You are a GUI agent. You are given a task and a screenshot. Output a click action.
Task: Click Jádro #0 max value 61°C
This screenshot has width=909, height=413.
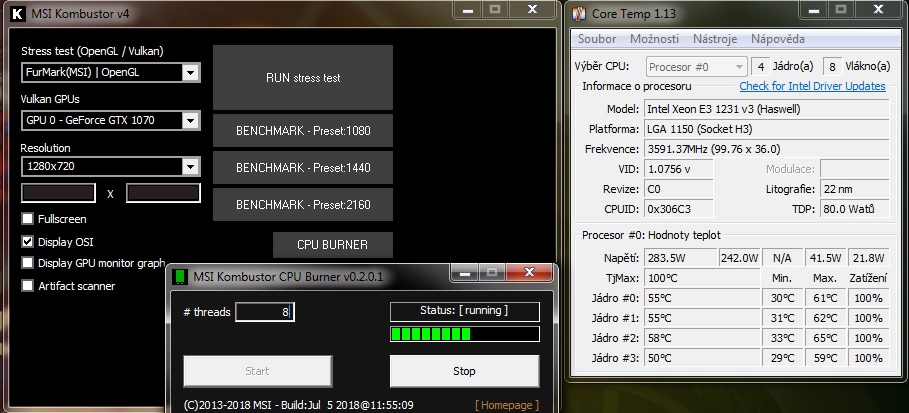(x=825, y=298)
